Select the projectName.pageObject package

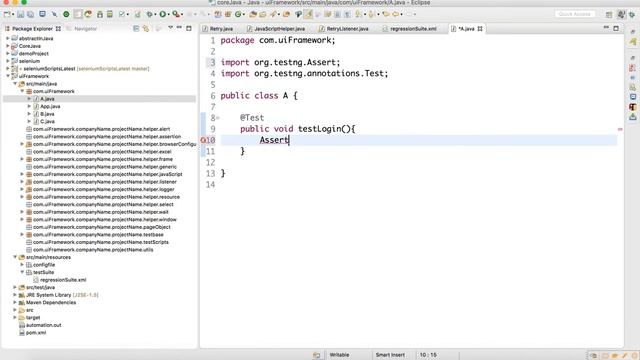pyautogui.click(x=102, y=227)
